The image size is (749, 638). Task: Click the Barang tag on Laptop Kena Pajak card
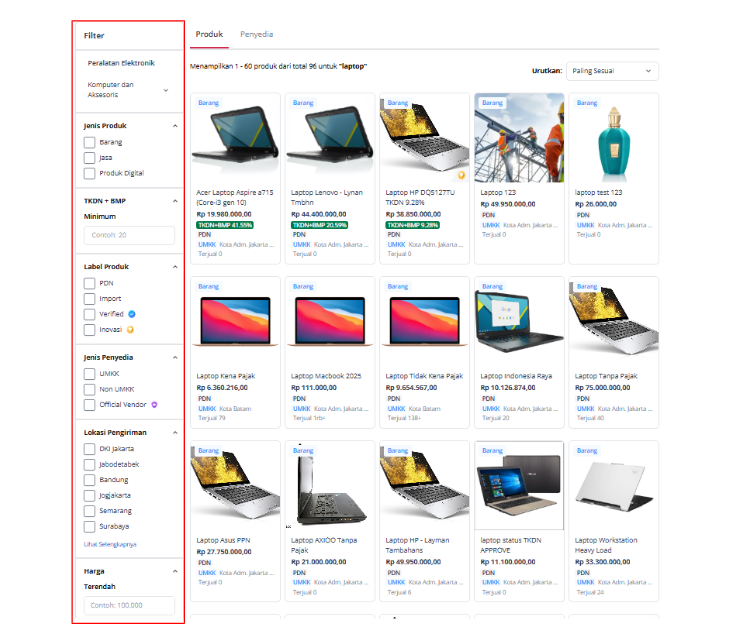click(x=208, y=287)
